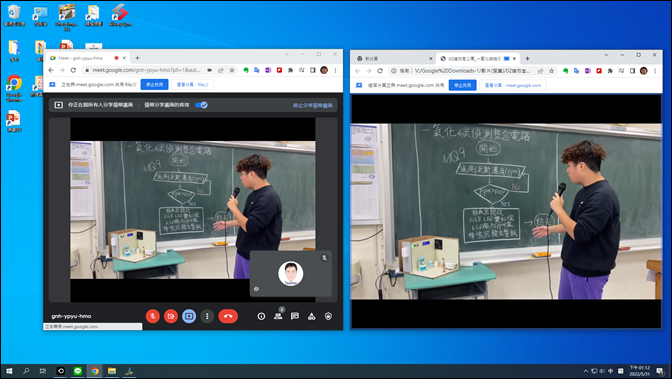Open the extensions puzzle menu in Meet window
This screenshot has height=379, width=672.
(290, 70)
